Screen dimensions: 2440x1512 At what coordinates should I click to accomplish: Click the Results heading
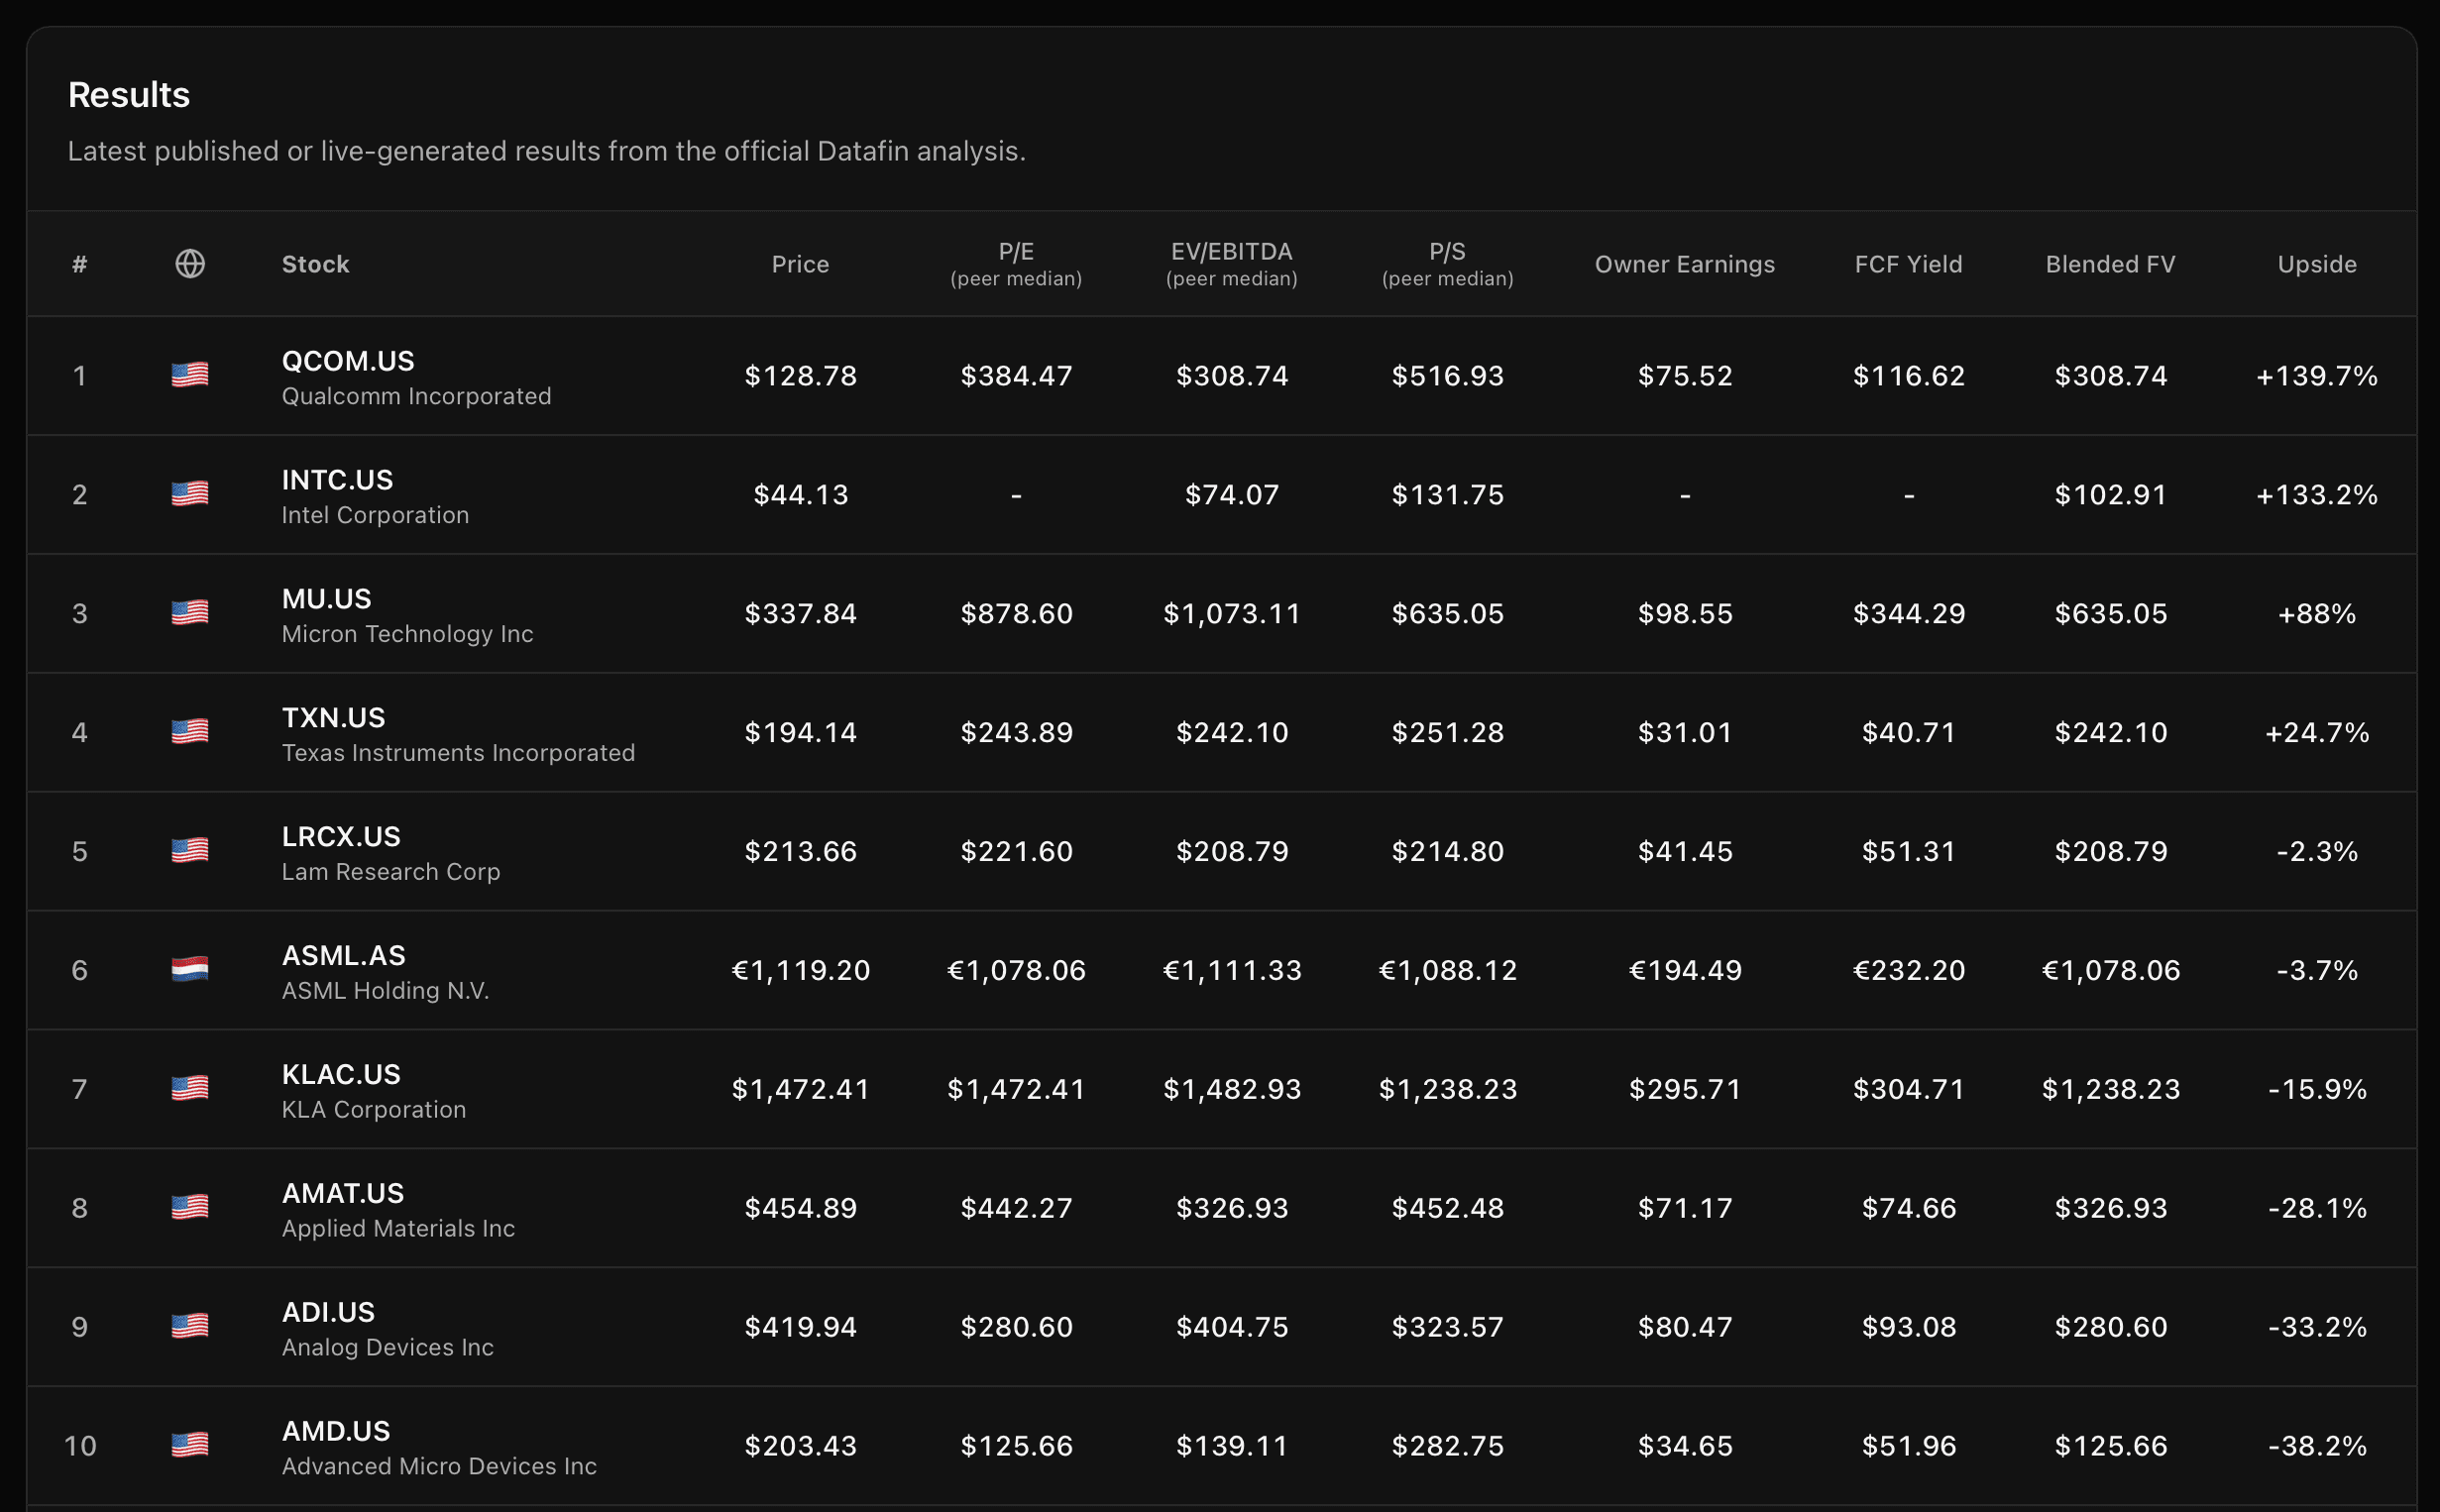pyautogui.click(x=129, y=95)
